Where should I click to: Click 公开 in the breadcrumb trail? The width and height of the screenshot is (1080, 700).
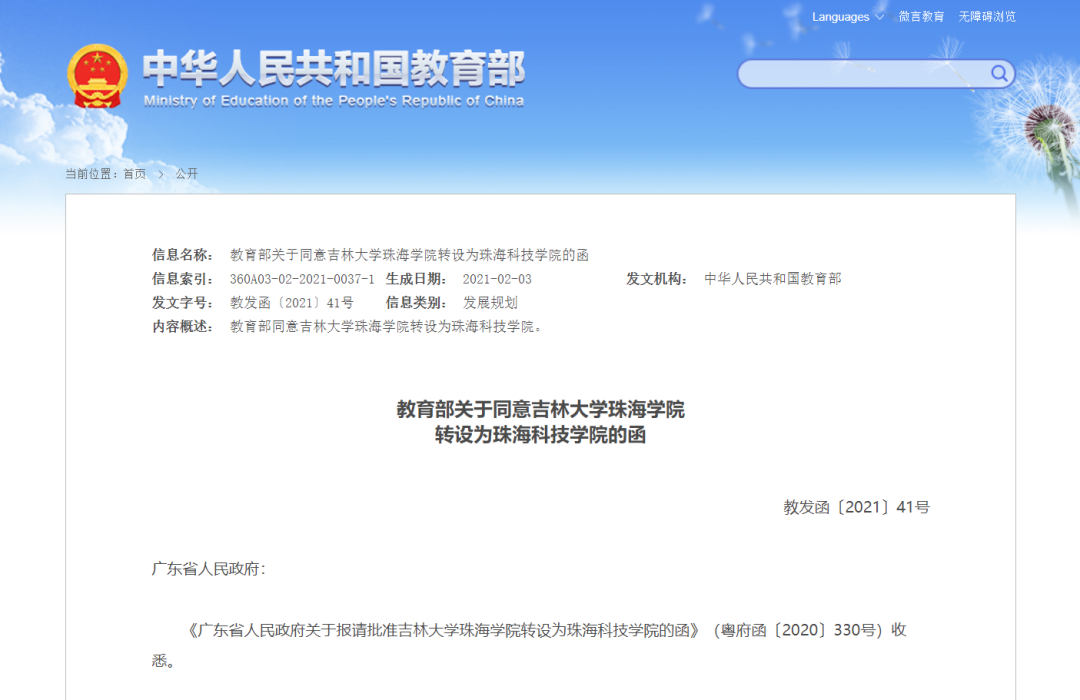(x=186, y=172)
